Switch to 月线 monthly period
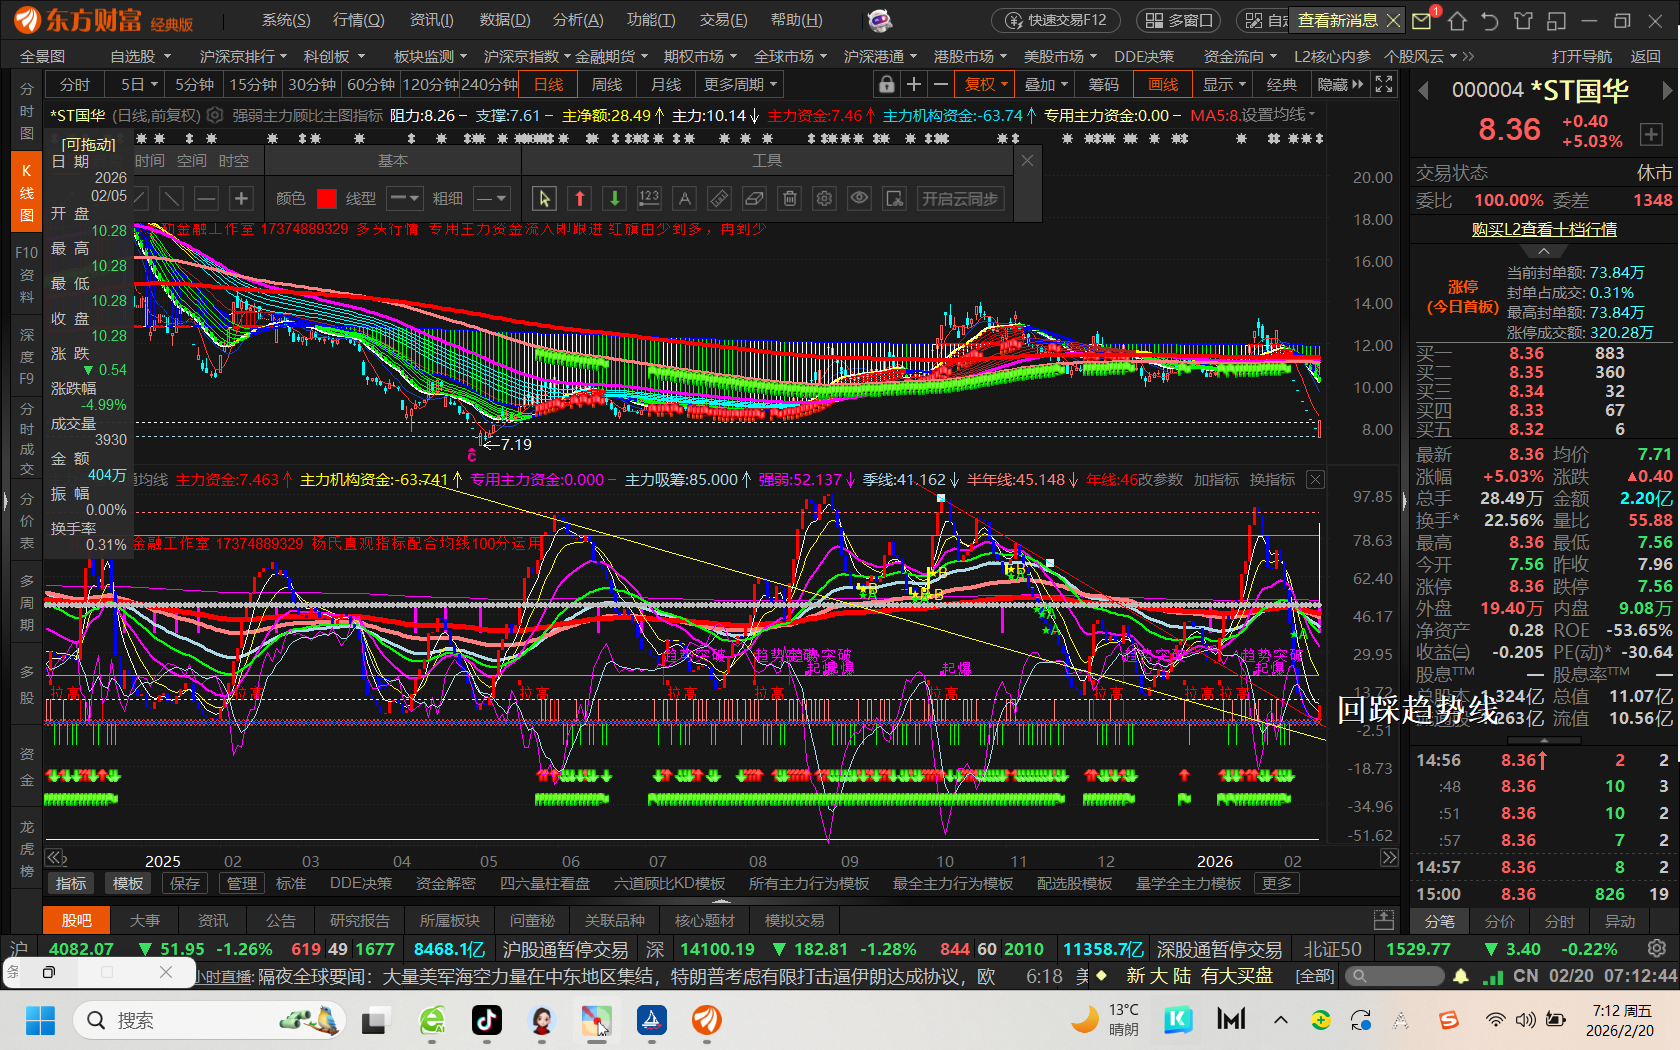1680x1050 pixels. [x=666, y=84]
